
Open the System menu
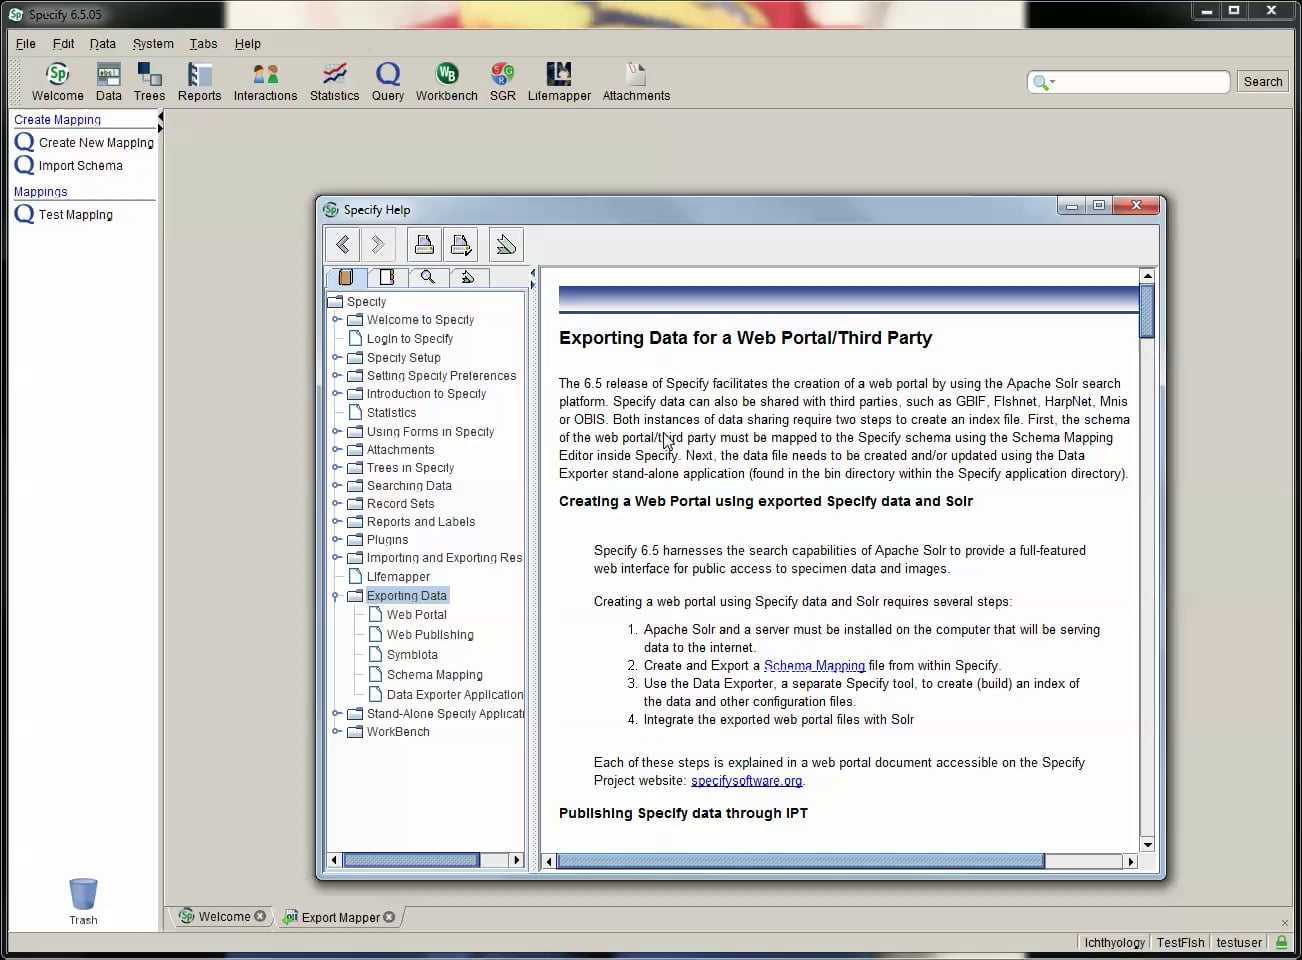coord(153,44)
